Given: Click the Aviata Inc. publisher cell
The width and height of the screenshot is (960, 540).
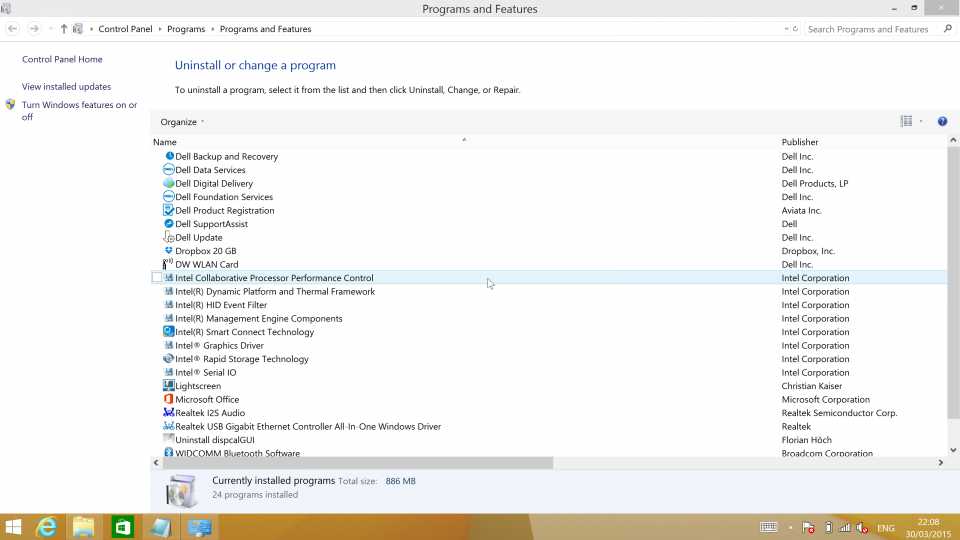Looking at the screenshot, I should point(801,210).
